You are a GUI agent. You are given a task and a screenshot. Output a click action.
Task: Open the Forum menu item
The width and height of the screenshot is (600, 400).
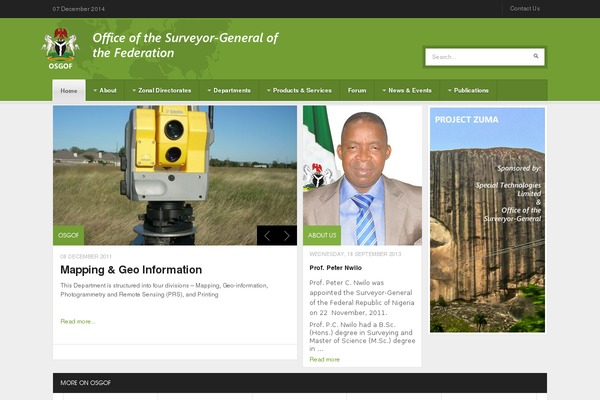357,91
